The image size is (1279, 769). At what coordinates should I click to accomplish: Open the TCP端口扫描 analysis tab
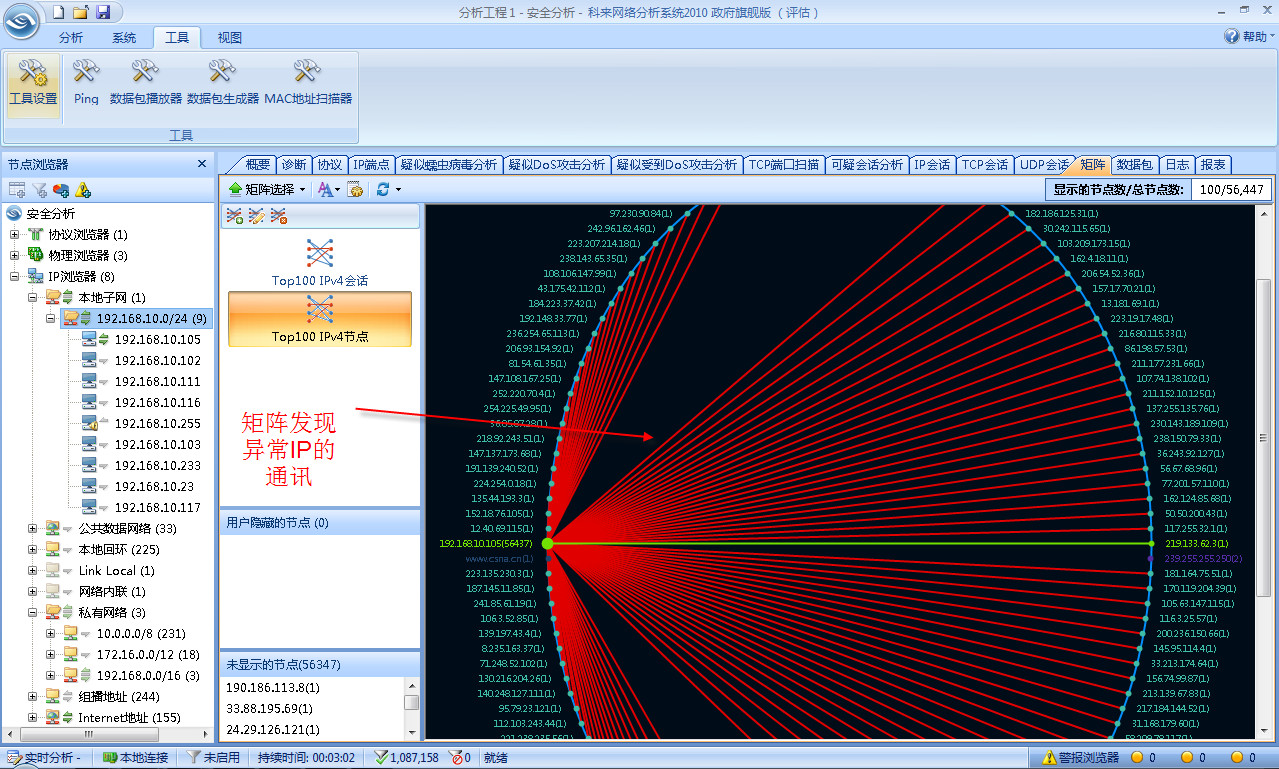[x=784, y=165]
